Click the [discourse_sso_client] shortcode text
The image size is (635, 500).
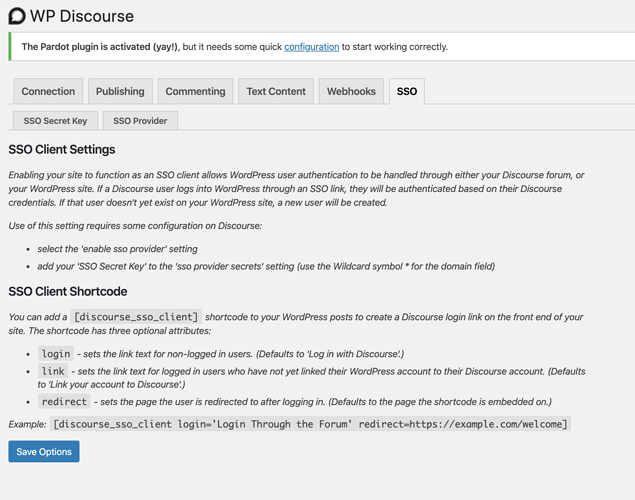click(136, 317)
